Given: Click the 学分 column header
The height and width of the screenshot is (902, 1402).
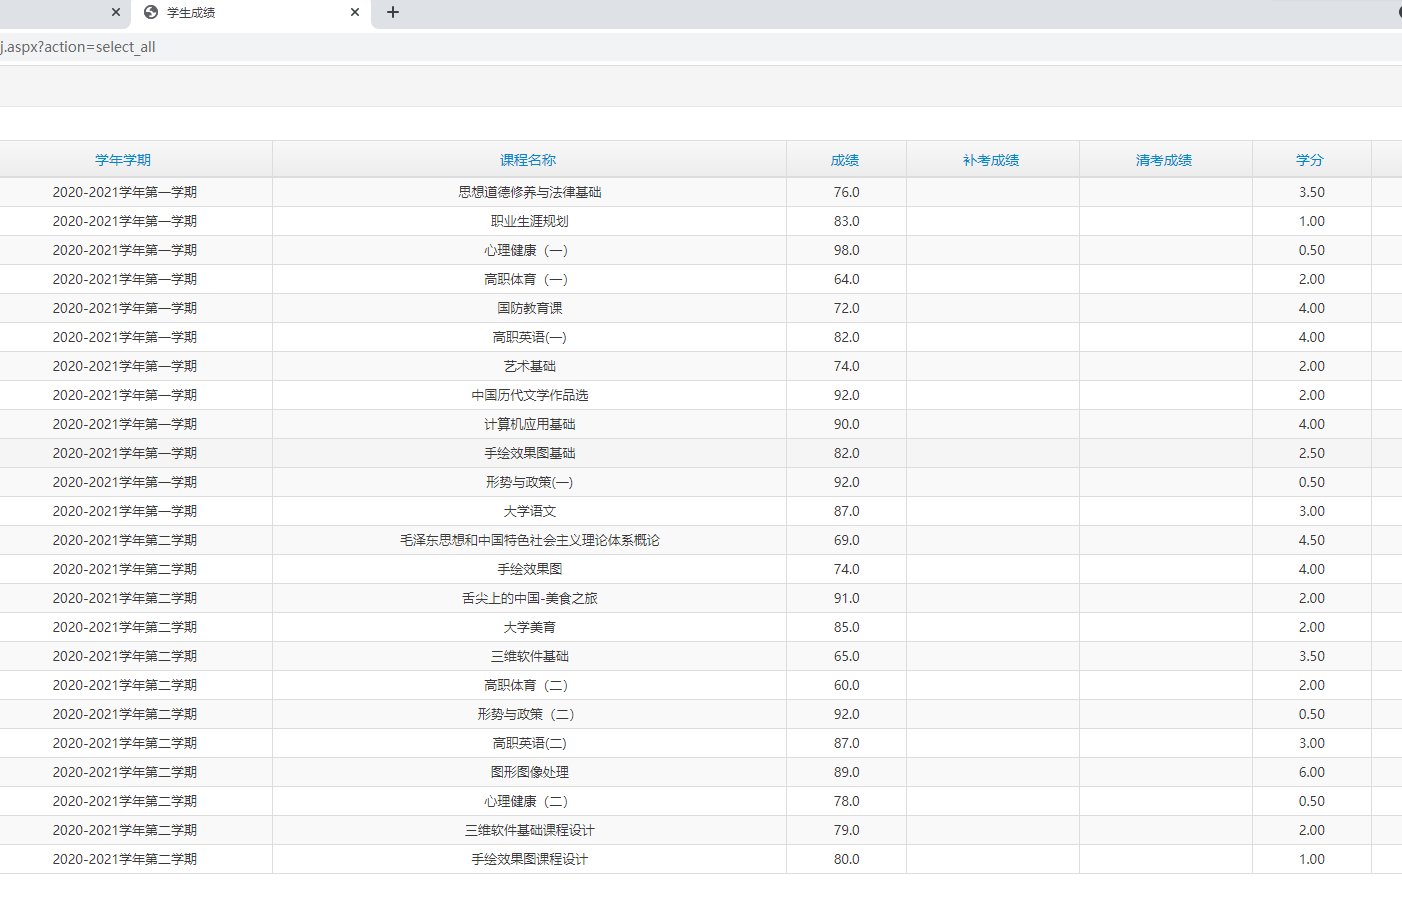Looking at the screenshot, I should tap(1310, 160).
